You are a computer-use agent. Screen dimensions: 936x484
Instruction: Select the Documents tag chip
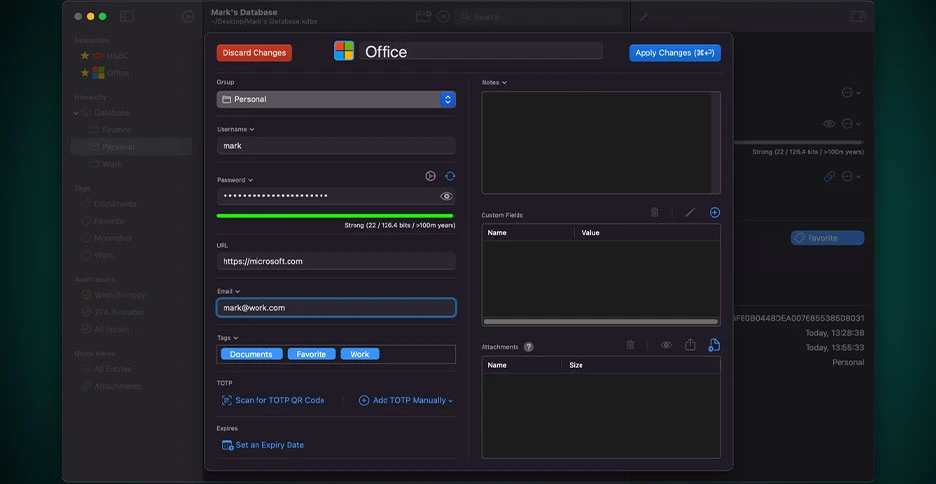251,354
